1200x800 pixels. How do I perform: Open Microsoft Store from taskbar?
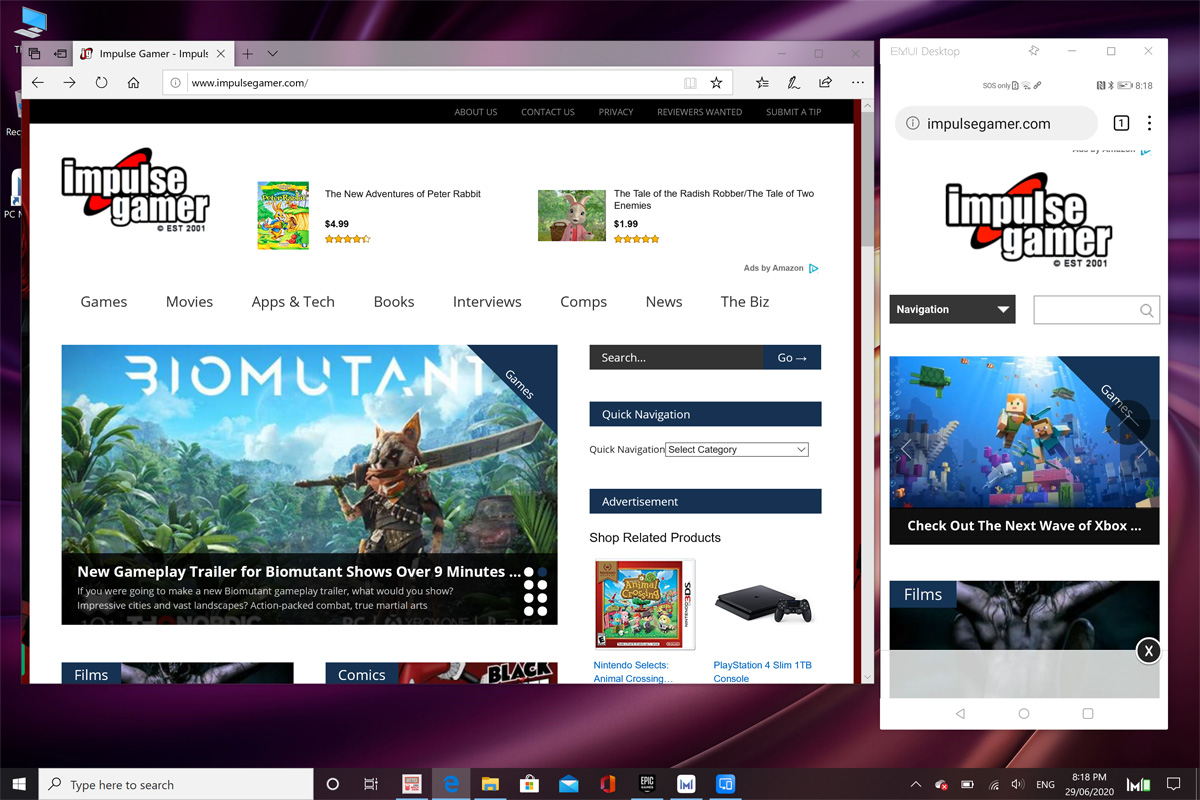tap(529, 784)
